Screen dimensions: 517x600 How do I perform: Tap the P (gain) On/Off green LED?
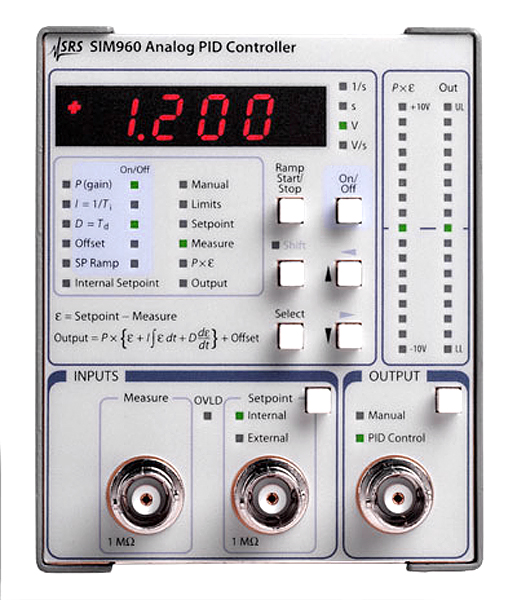(134, 185)
